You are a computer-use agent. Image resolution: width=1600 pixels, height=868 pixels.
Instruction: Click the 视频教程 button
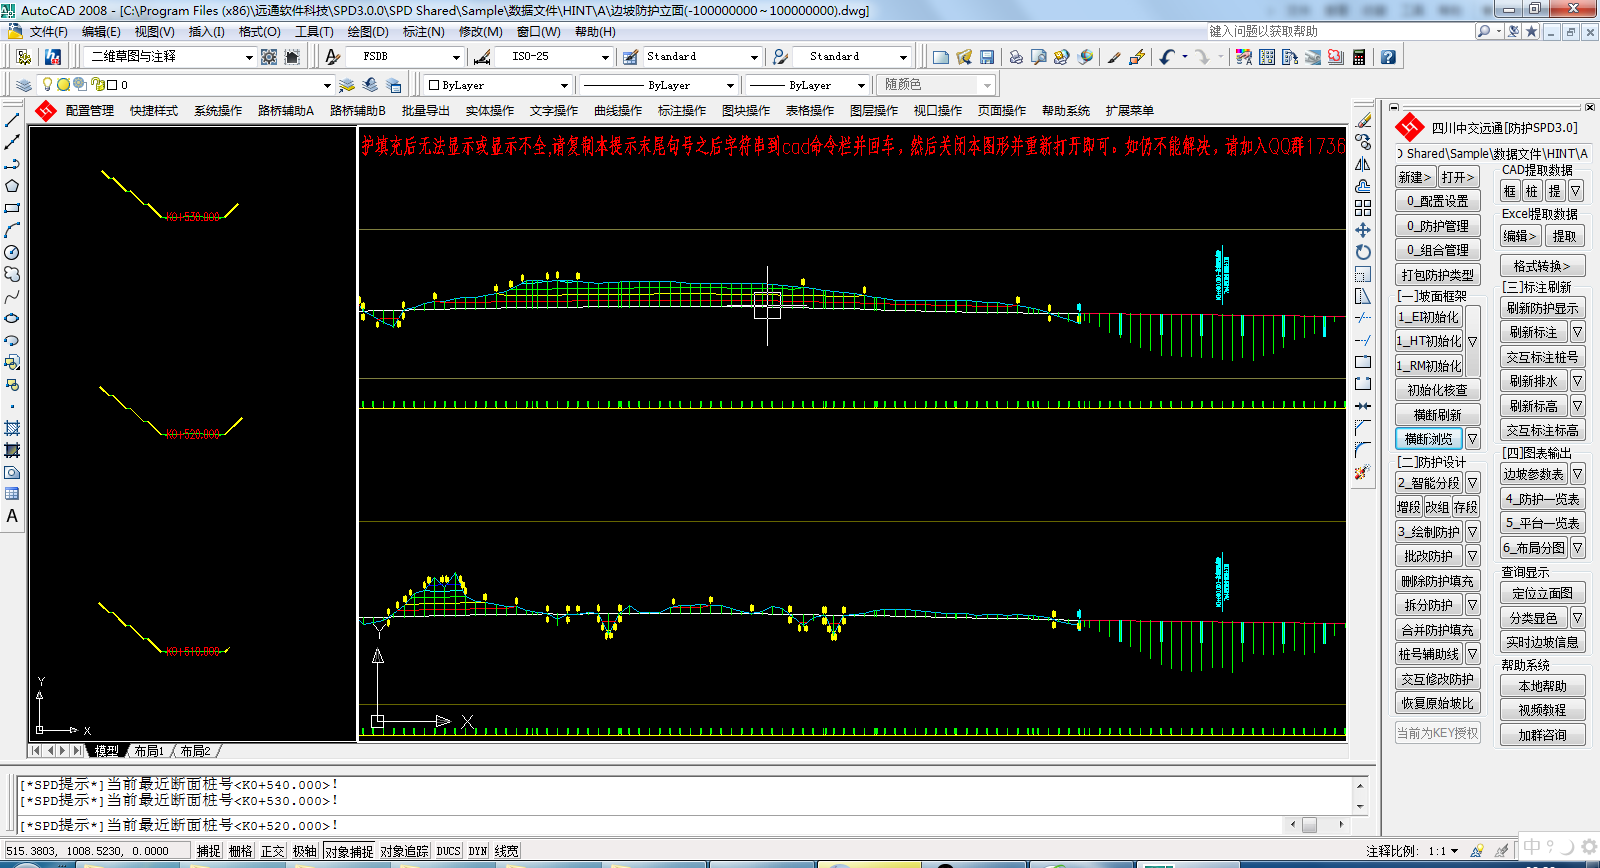(1543, 710)
